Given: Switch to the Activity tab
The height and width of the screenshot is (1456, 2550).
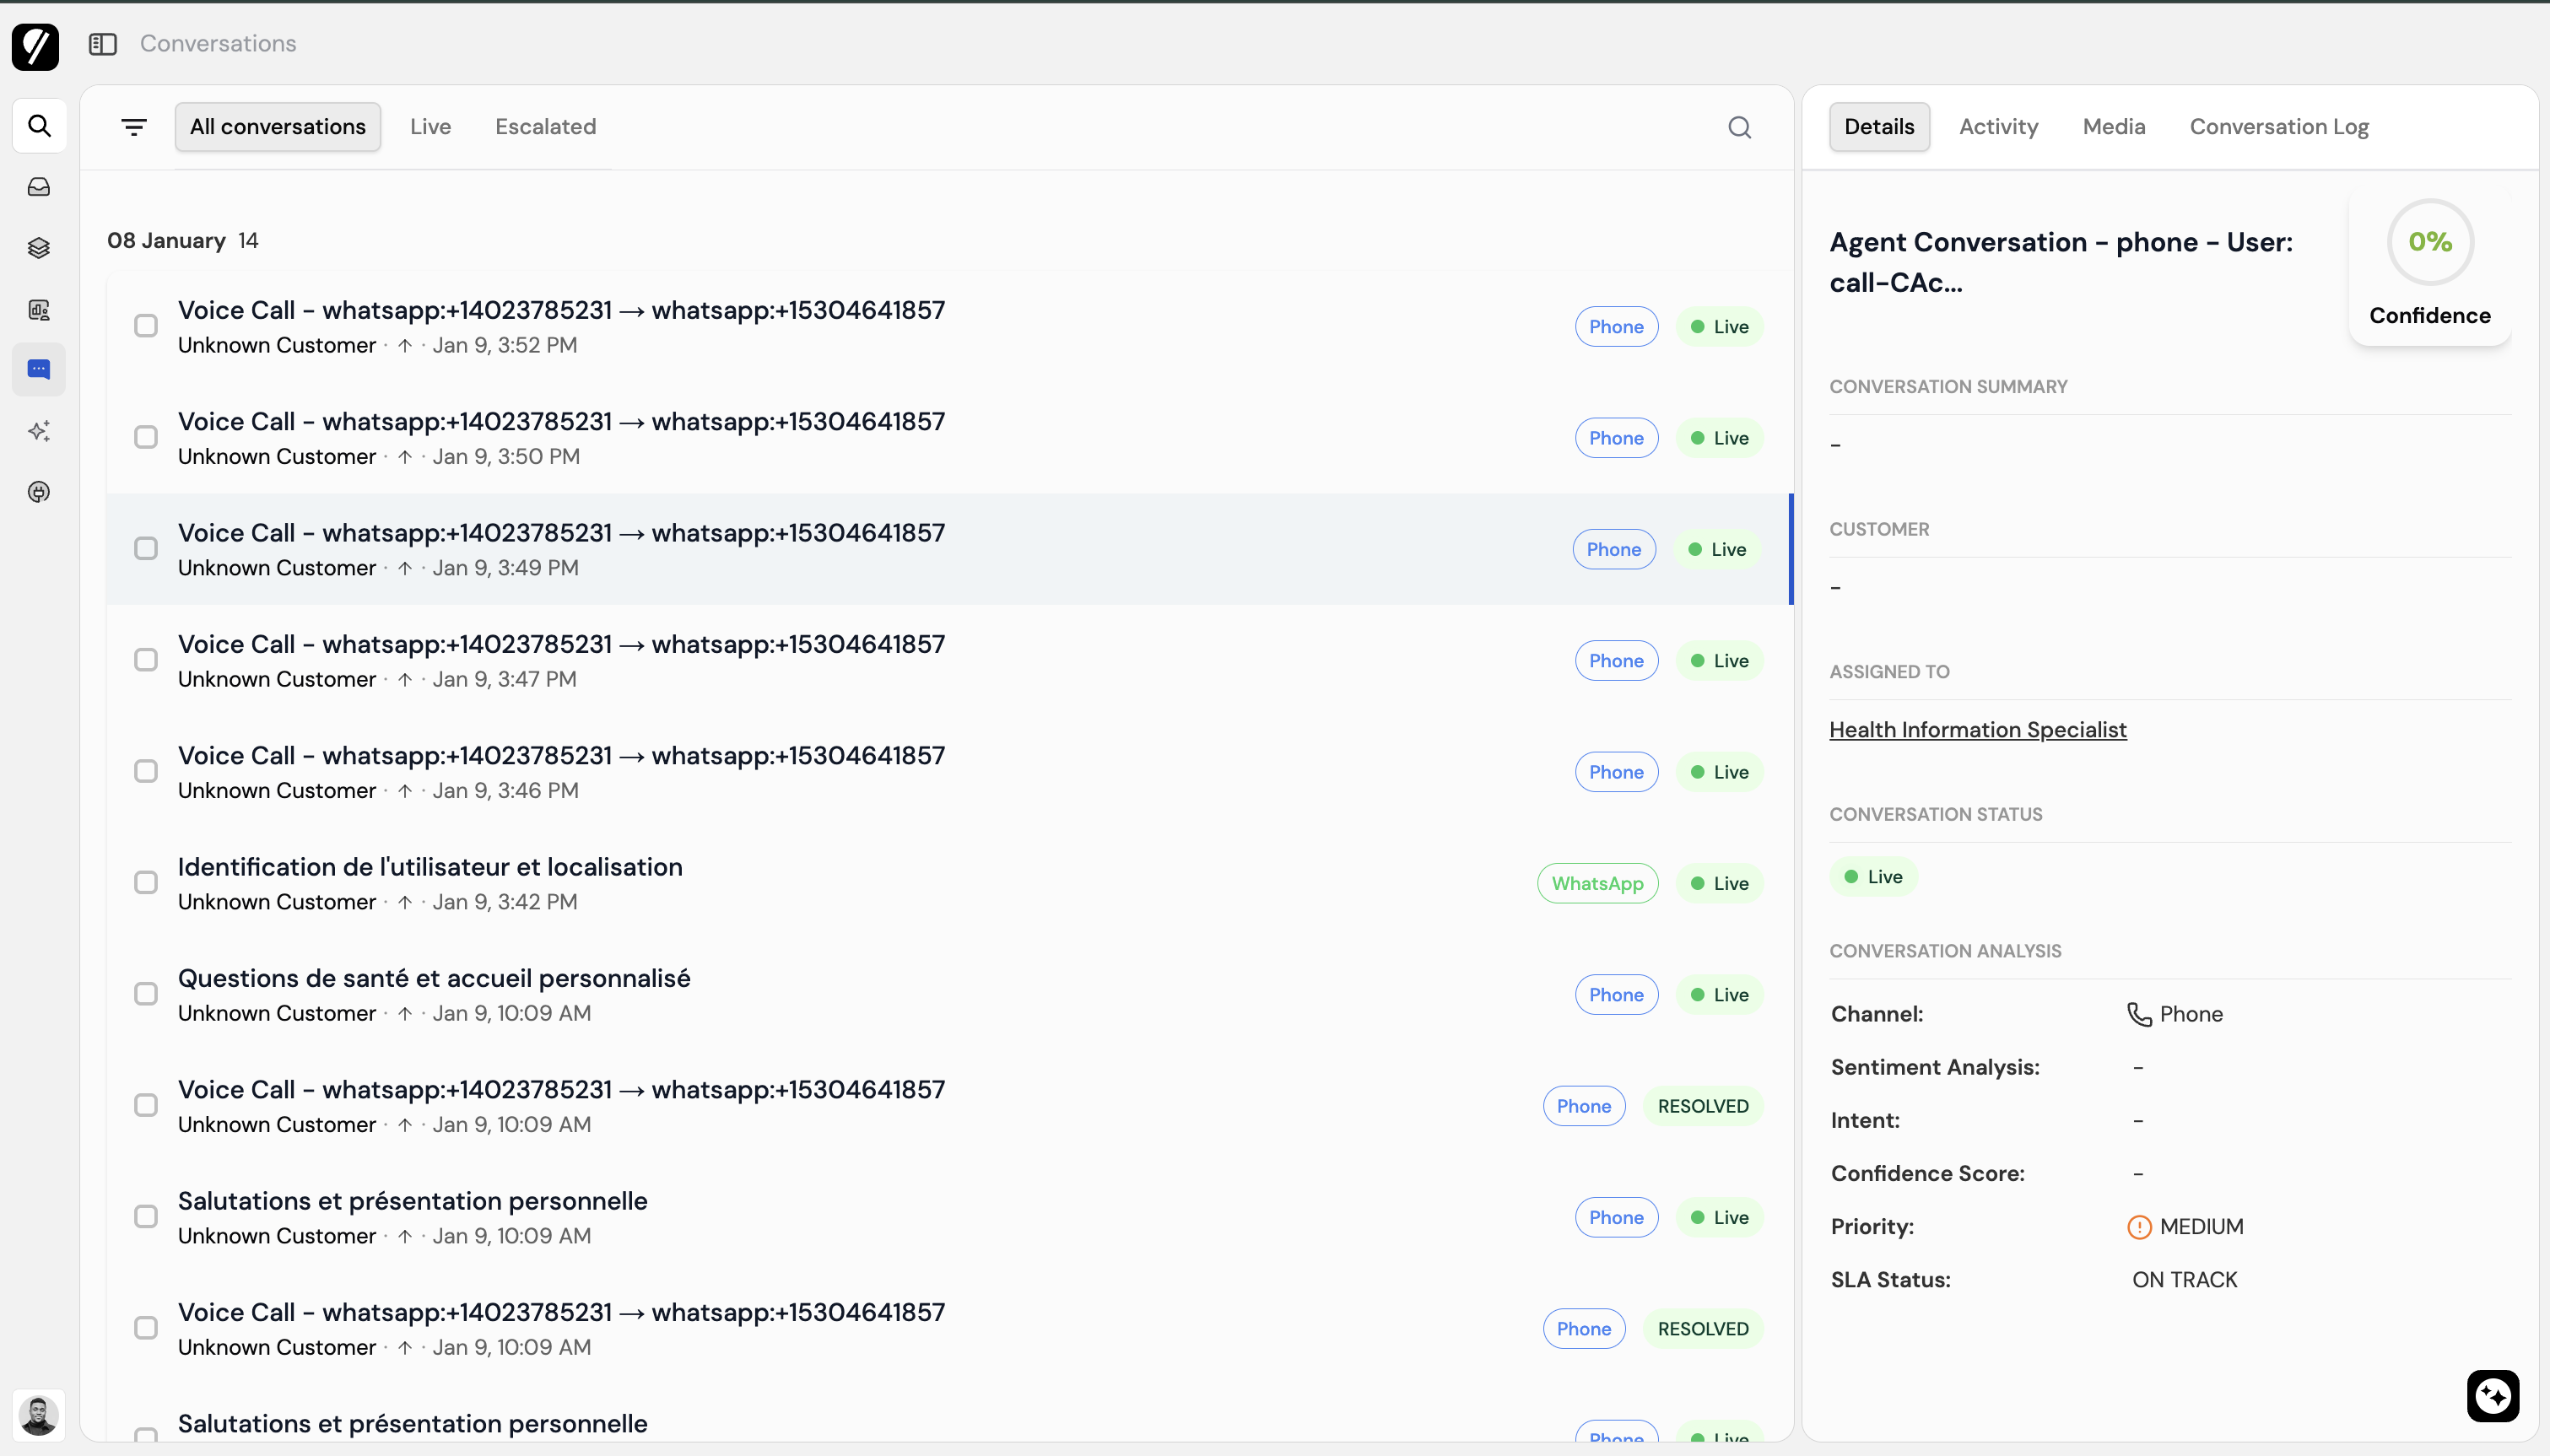Looking at the screenshot, I should (1997, 127).
